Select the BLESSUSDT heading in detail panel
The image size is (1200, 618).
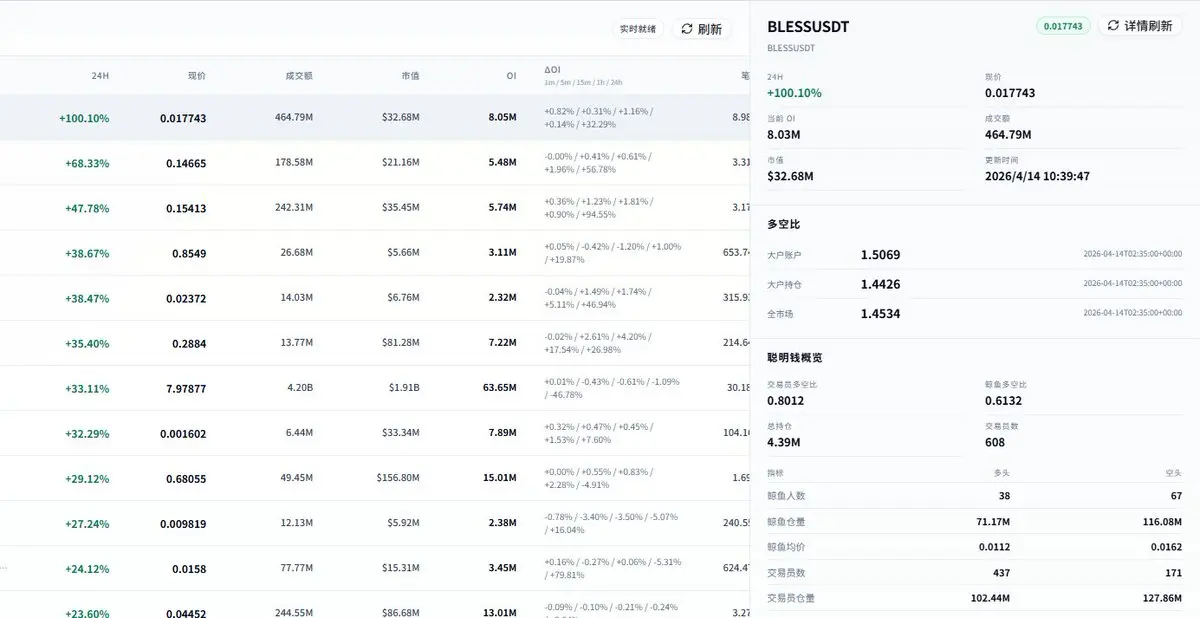[x=808, y=27]
